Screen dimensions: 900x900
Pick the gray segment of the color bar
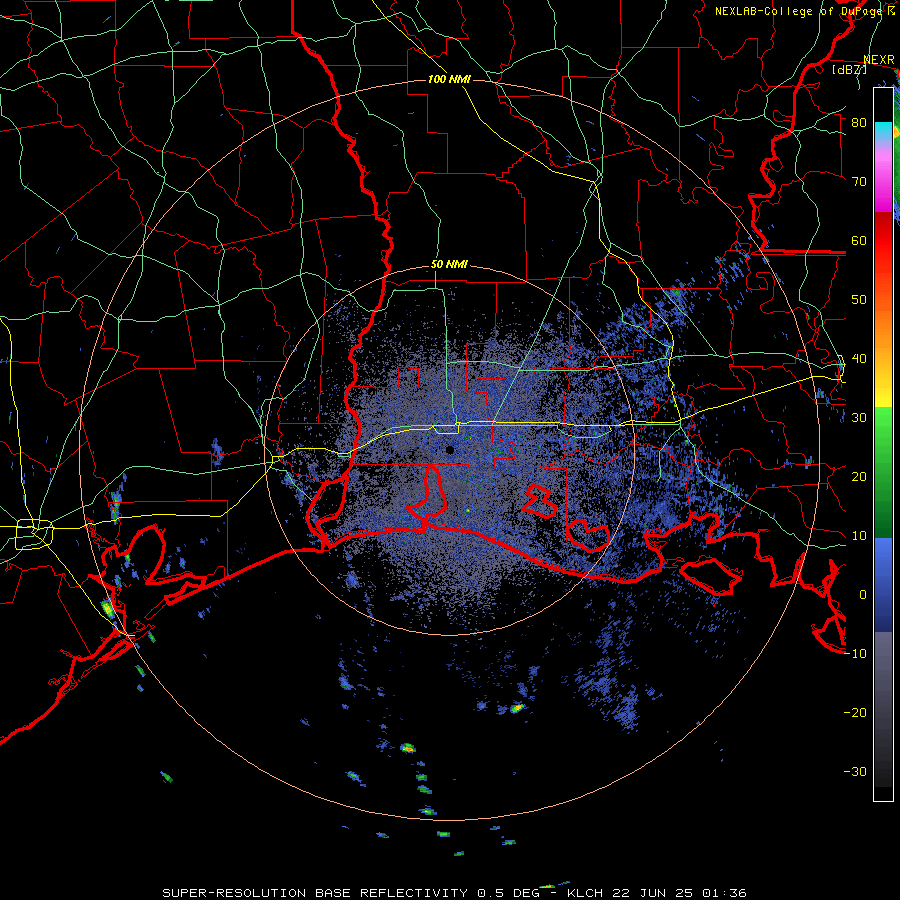[883, 709]
